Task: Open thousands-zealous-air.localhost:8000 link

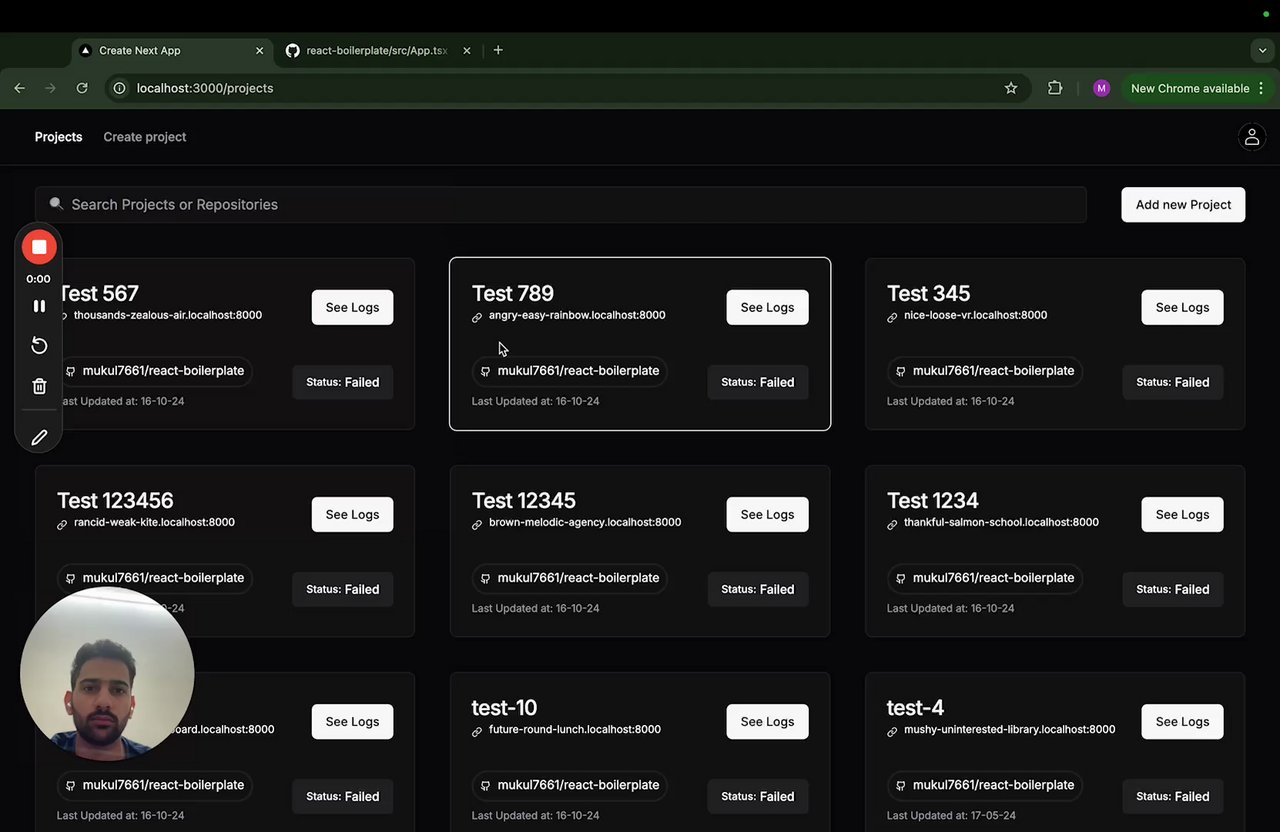Action: pyautogui.click(x=168, y=315)
